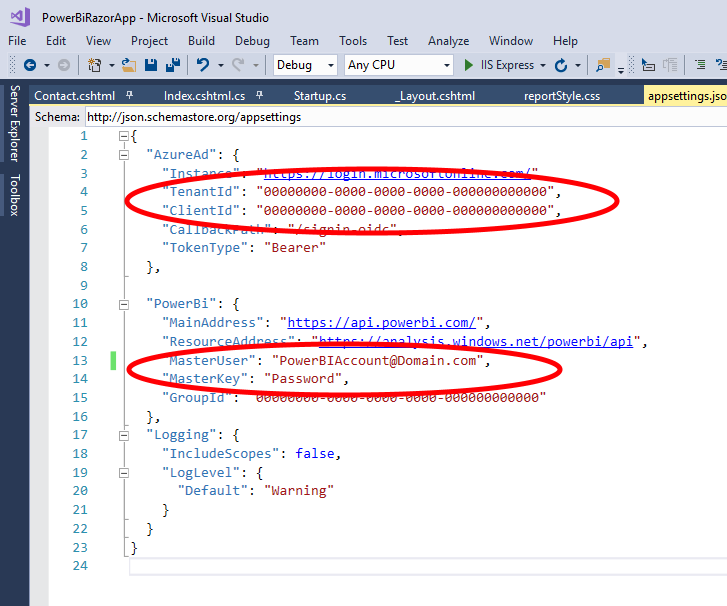
Task: Open the Debug menu
Action: click(252, 41)
